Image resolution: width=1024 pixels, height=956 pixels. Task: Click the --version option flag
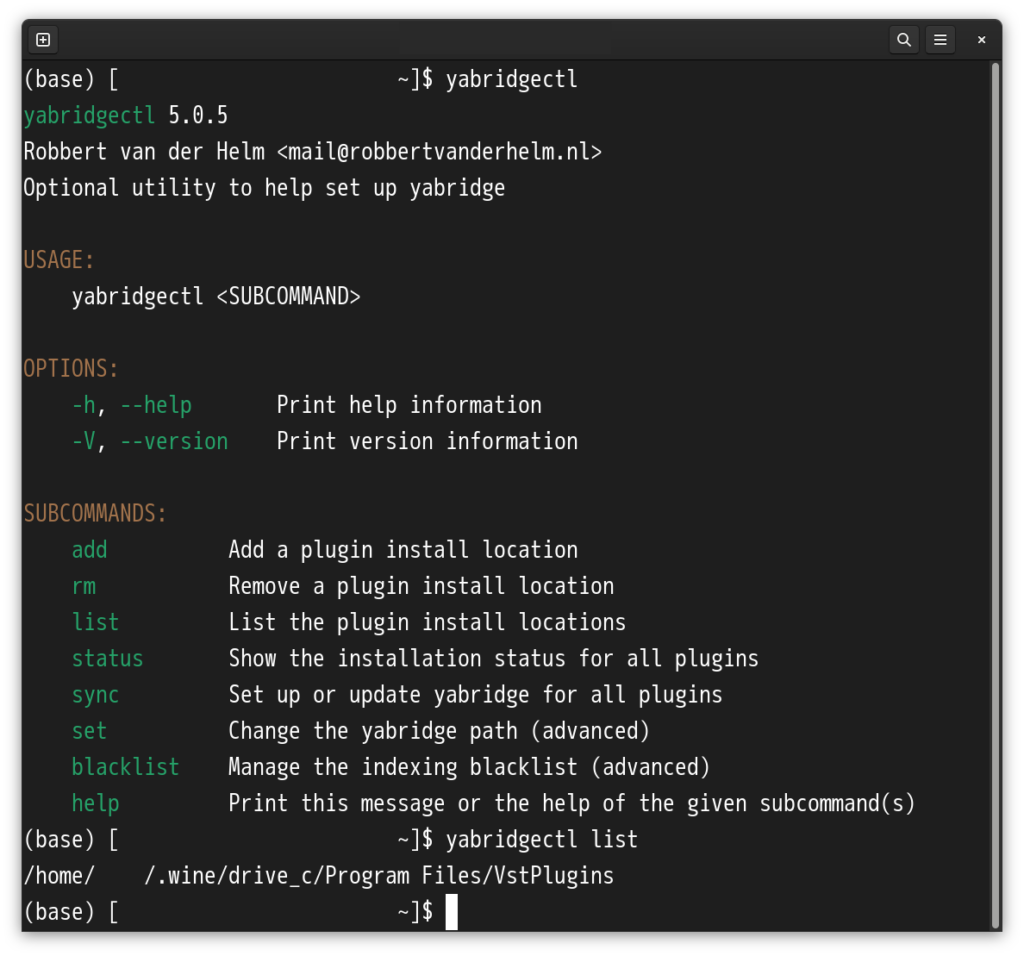click(x=174, y=441)
